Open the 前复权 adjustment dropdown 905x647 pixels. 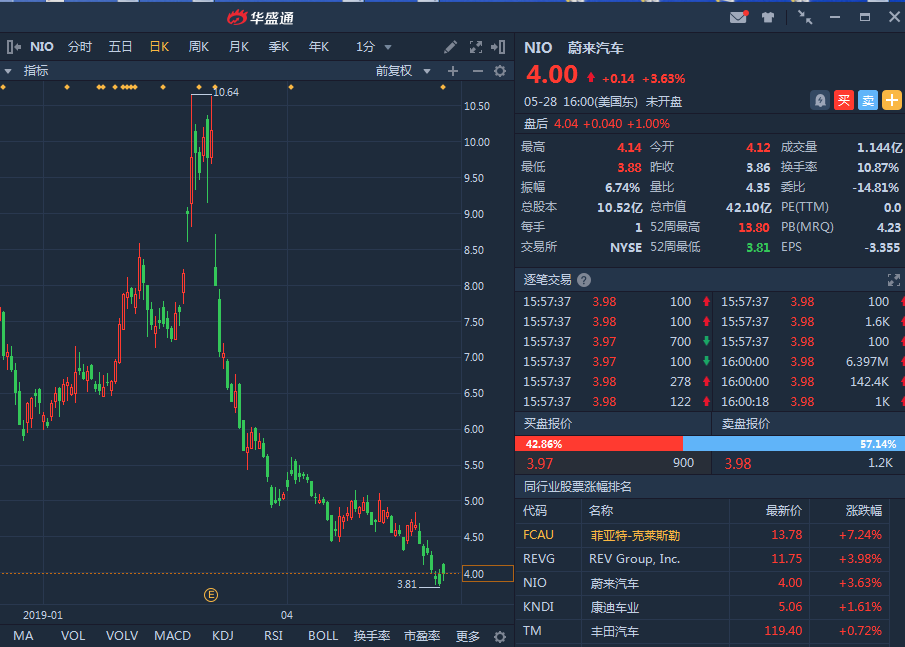(x=403, y=71)
